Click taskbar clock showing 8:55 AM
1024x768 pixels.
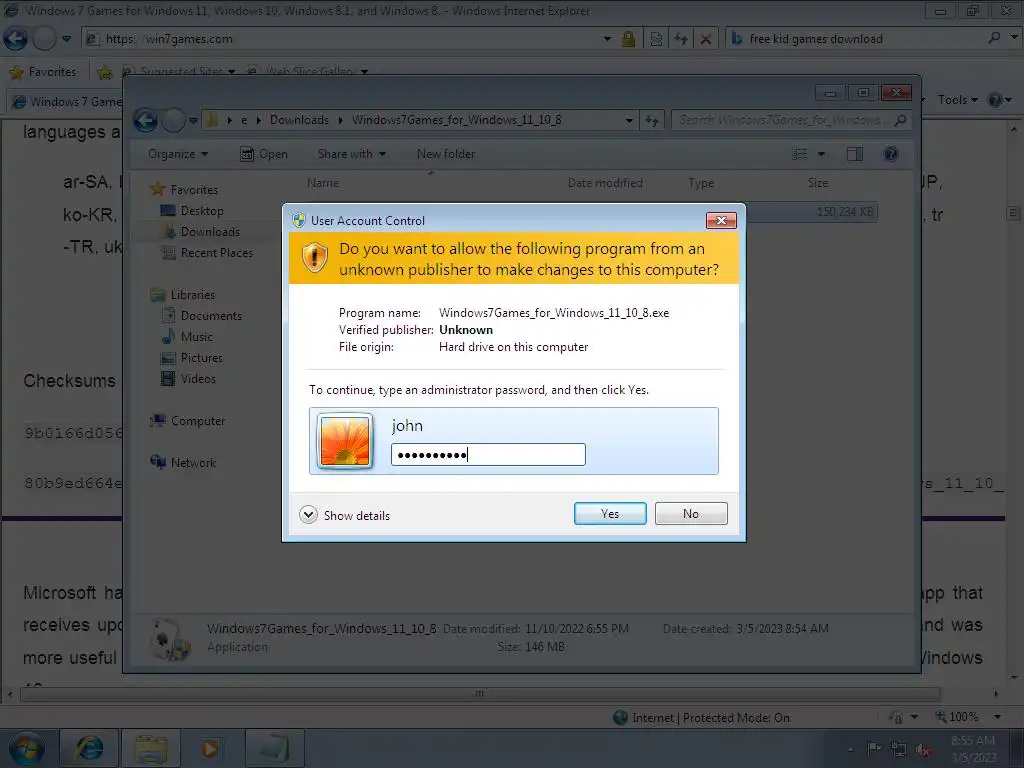point(973,749)
